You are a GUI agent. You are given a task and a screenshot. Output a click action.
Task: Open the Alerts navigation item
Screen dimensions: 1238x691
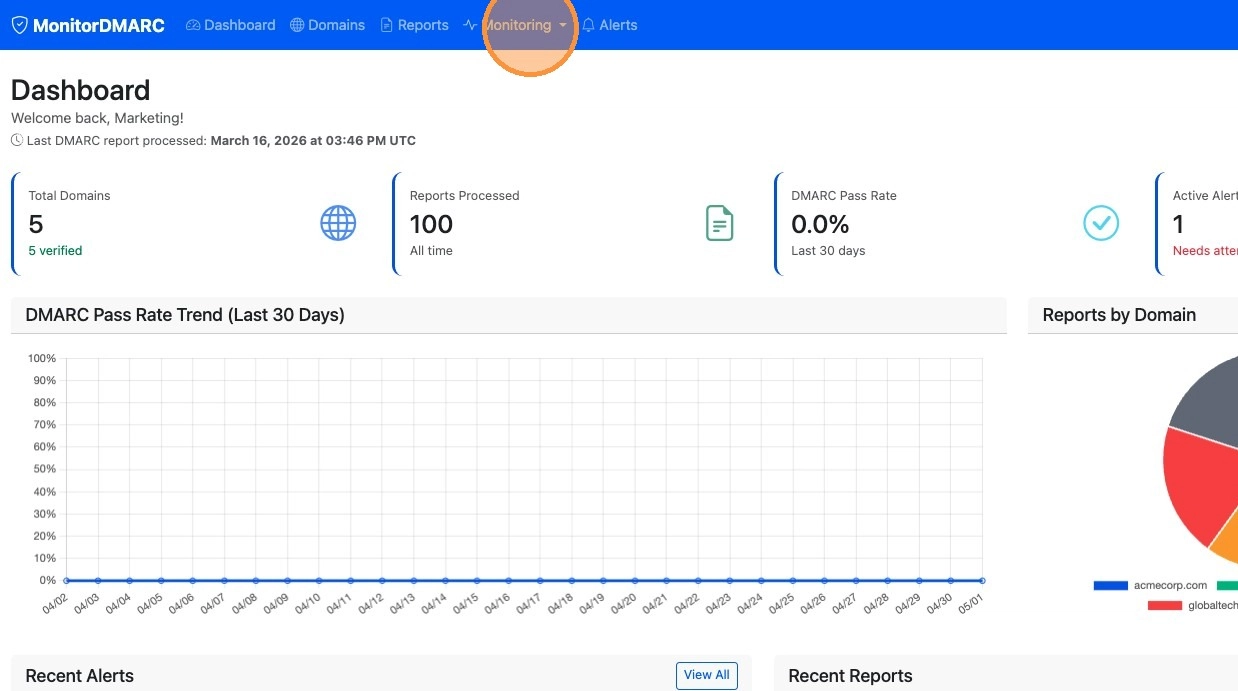tap(610, 25)
